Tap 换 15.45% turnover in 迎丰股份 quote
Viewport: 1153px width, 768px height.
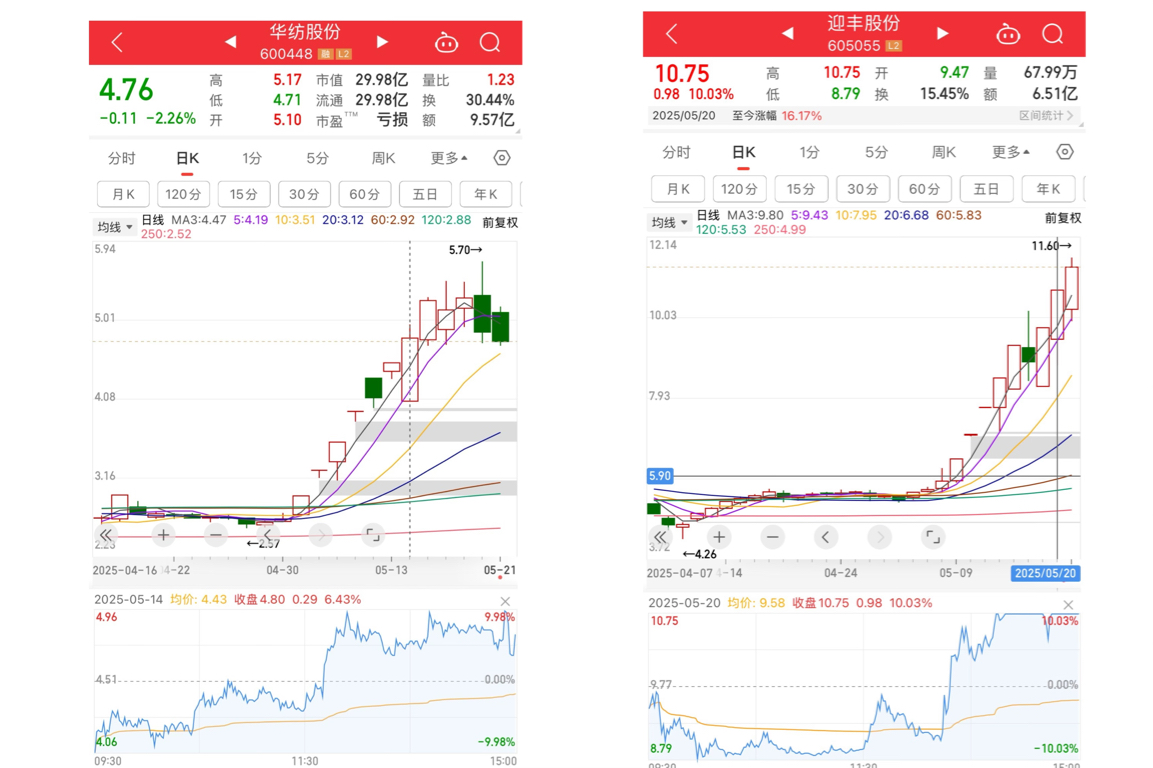(x=921, y=94)
